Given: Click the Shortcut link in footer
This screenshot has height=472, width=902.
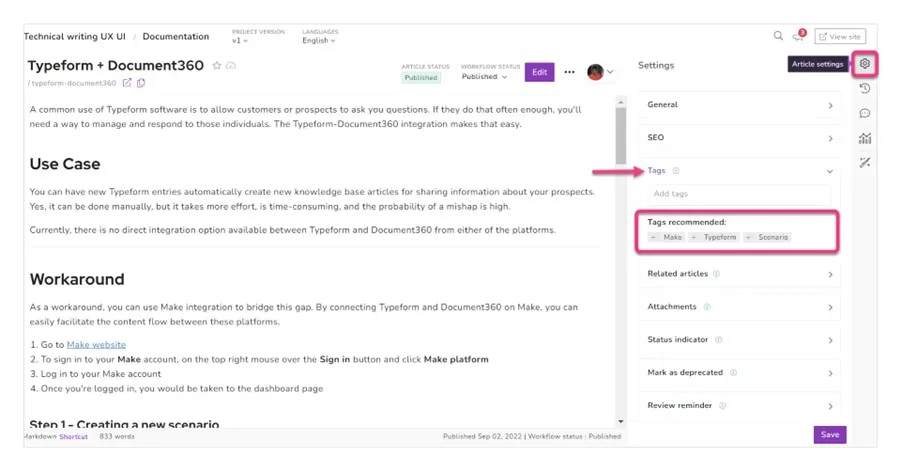Looking at the screenshot, I should (x=73, y=436).
